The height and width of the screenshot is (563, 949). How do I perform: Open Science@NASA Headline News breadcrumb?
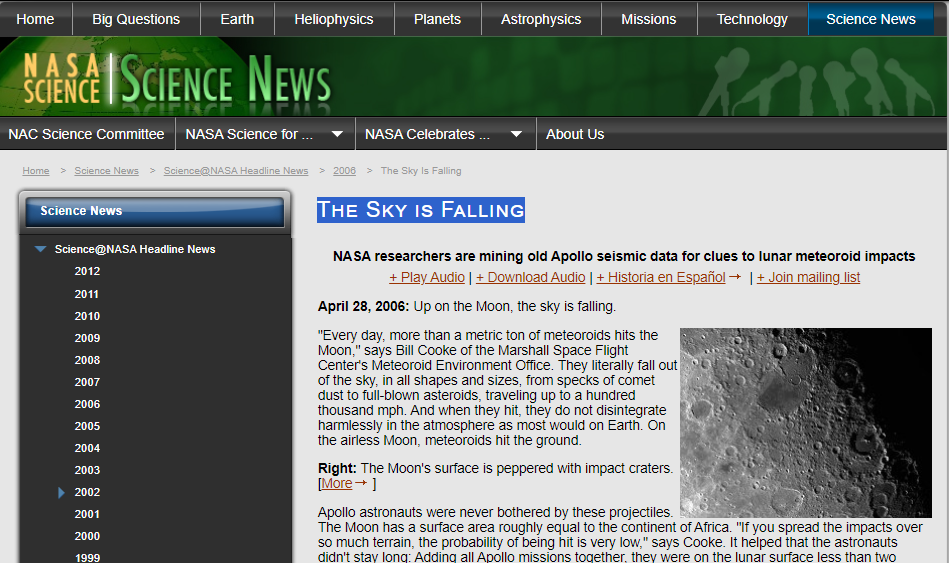[236, 171]
